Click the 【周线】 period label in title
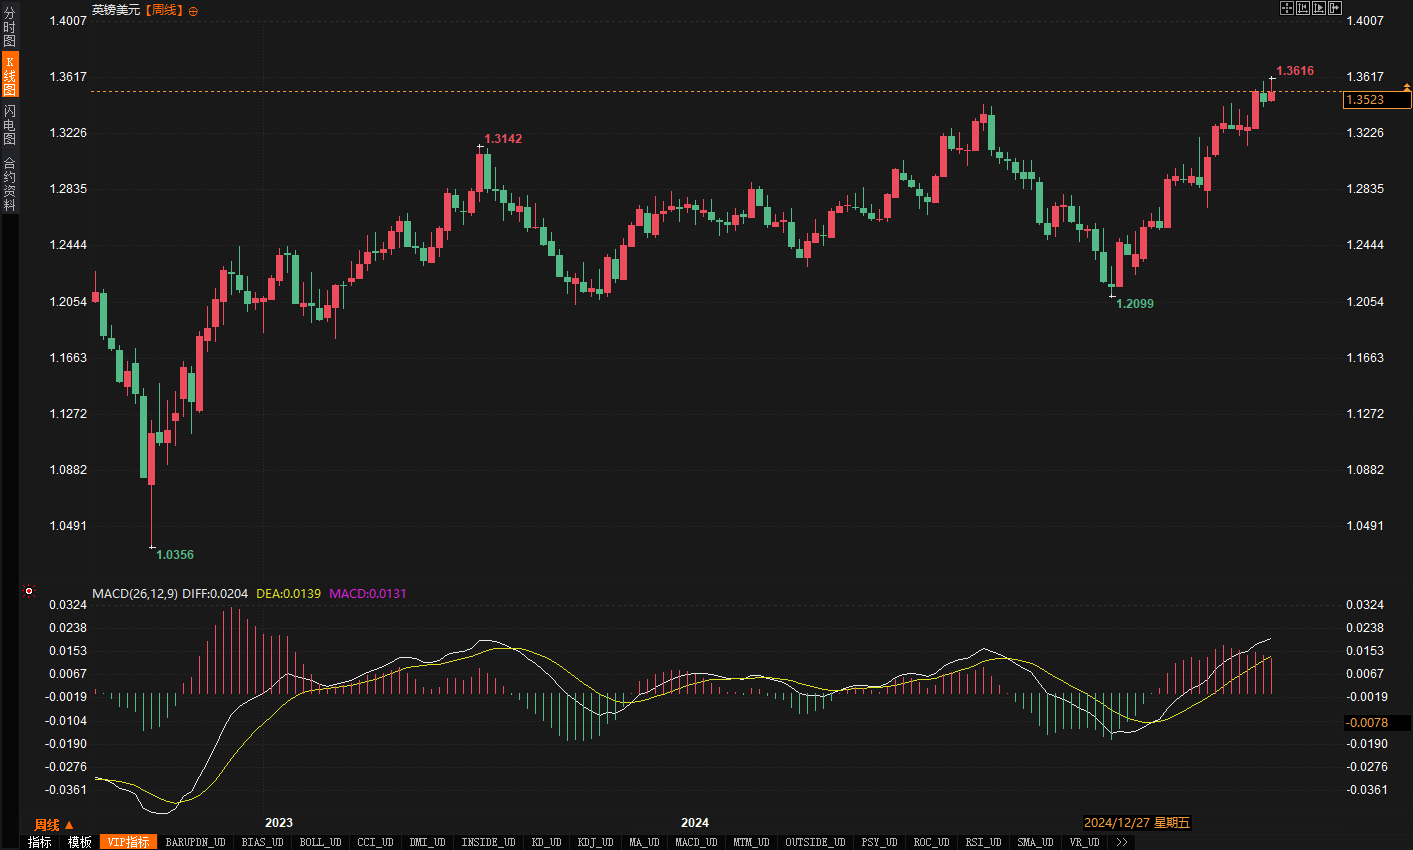This screenshot has height=850, width=1413. 164,10
